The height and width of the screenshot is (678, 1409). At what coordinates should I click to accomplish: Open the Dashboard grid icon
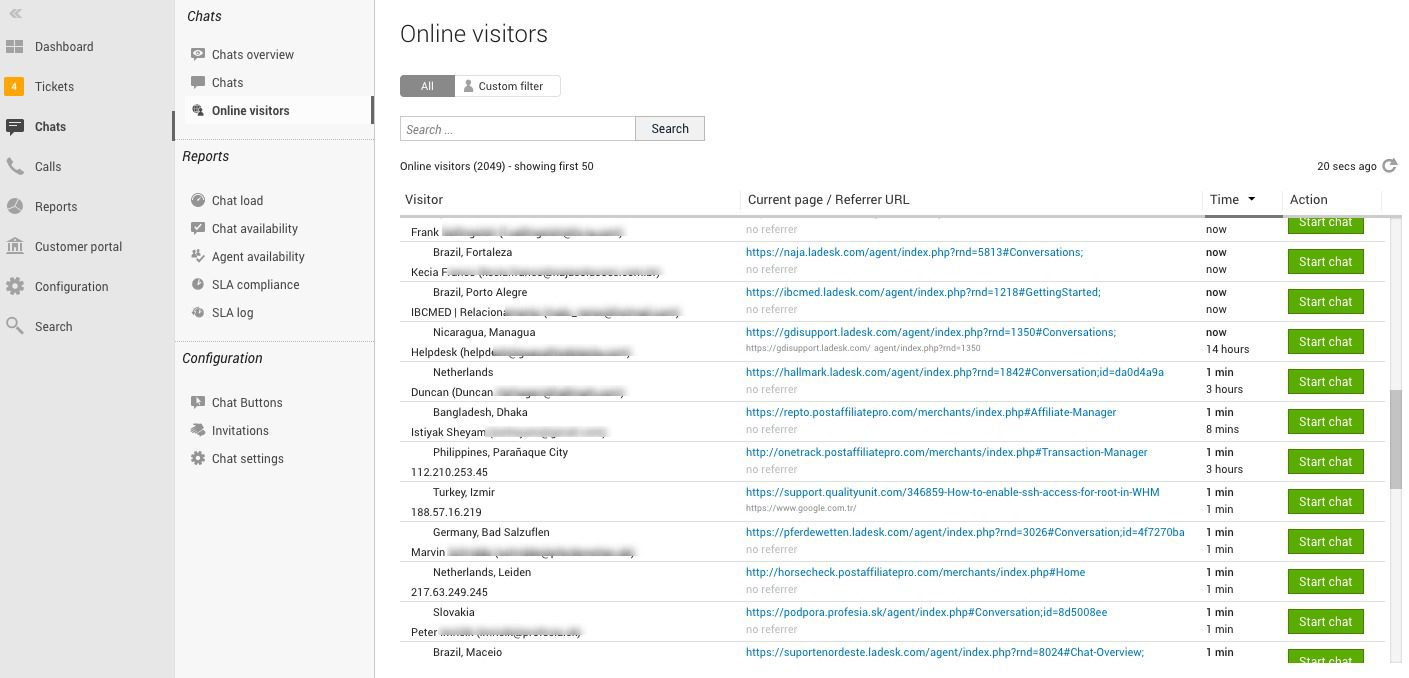[x=14, y=47]
